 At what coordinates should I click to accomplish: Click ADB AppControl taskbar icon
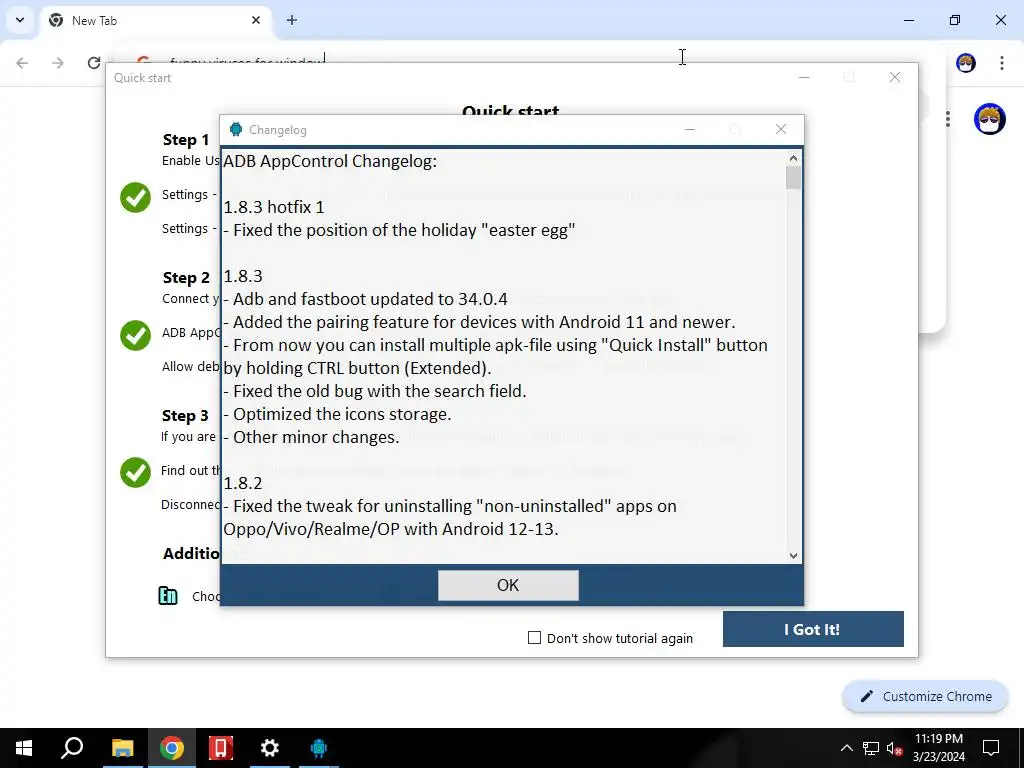click(319, 748)
